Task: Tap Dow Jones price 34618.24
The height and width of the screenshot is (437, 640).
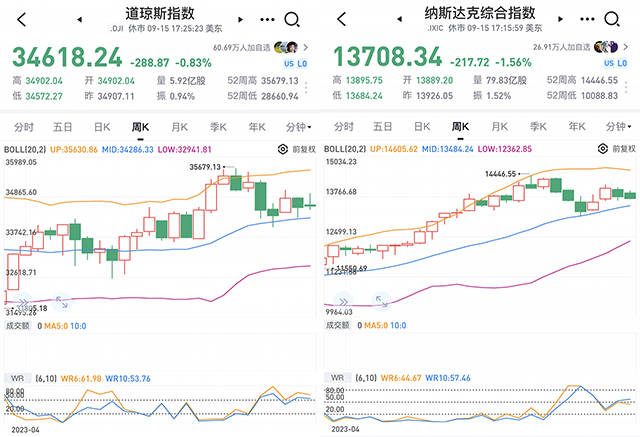Action: pos(67,57)
